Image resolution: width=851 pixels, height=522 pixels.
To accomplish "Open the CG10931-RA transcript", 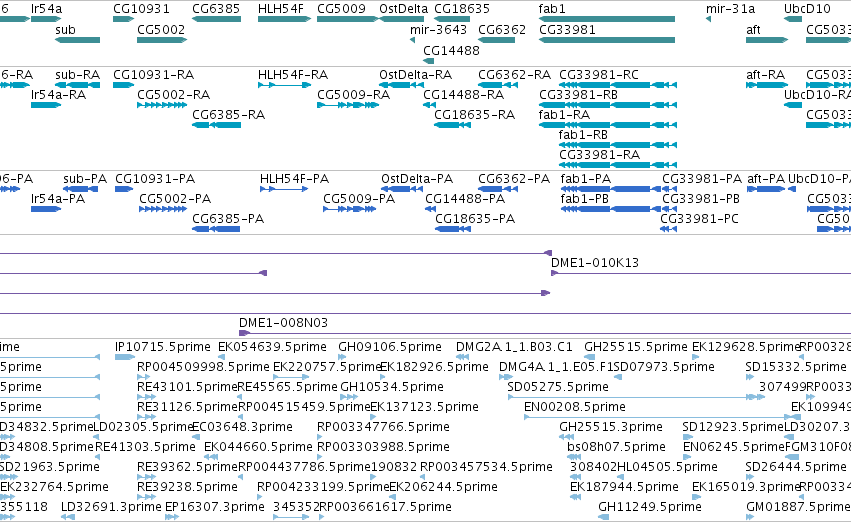I will click(x=123, y=85).
